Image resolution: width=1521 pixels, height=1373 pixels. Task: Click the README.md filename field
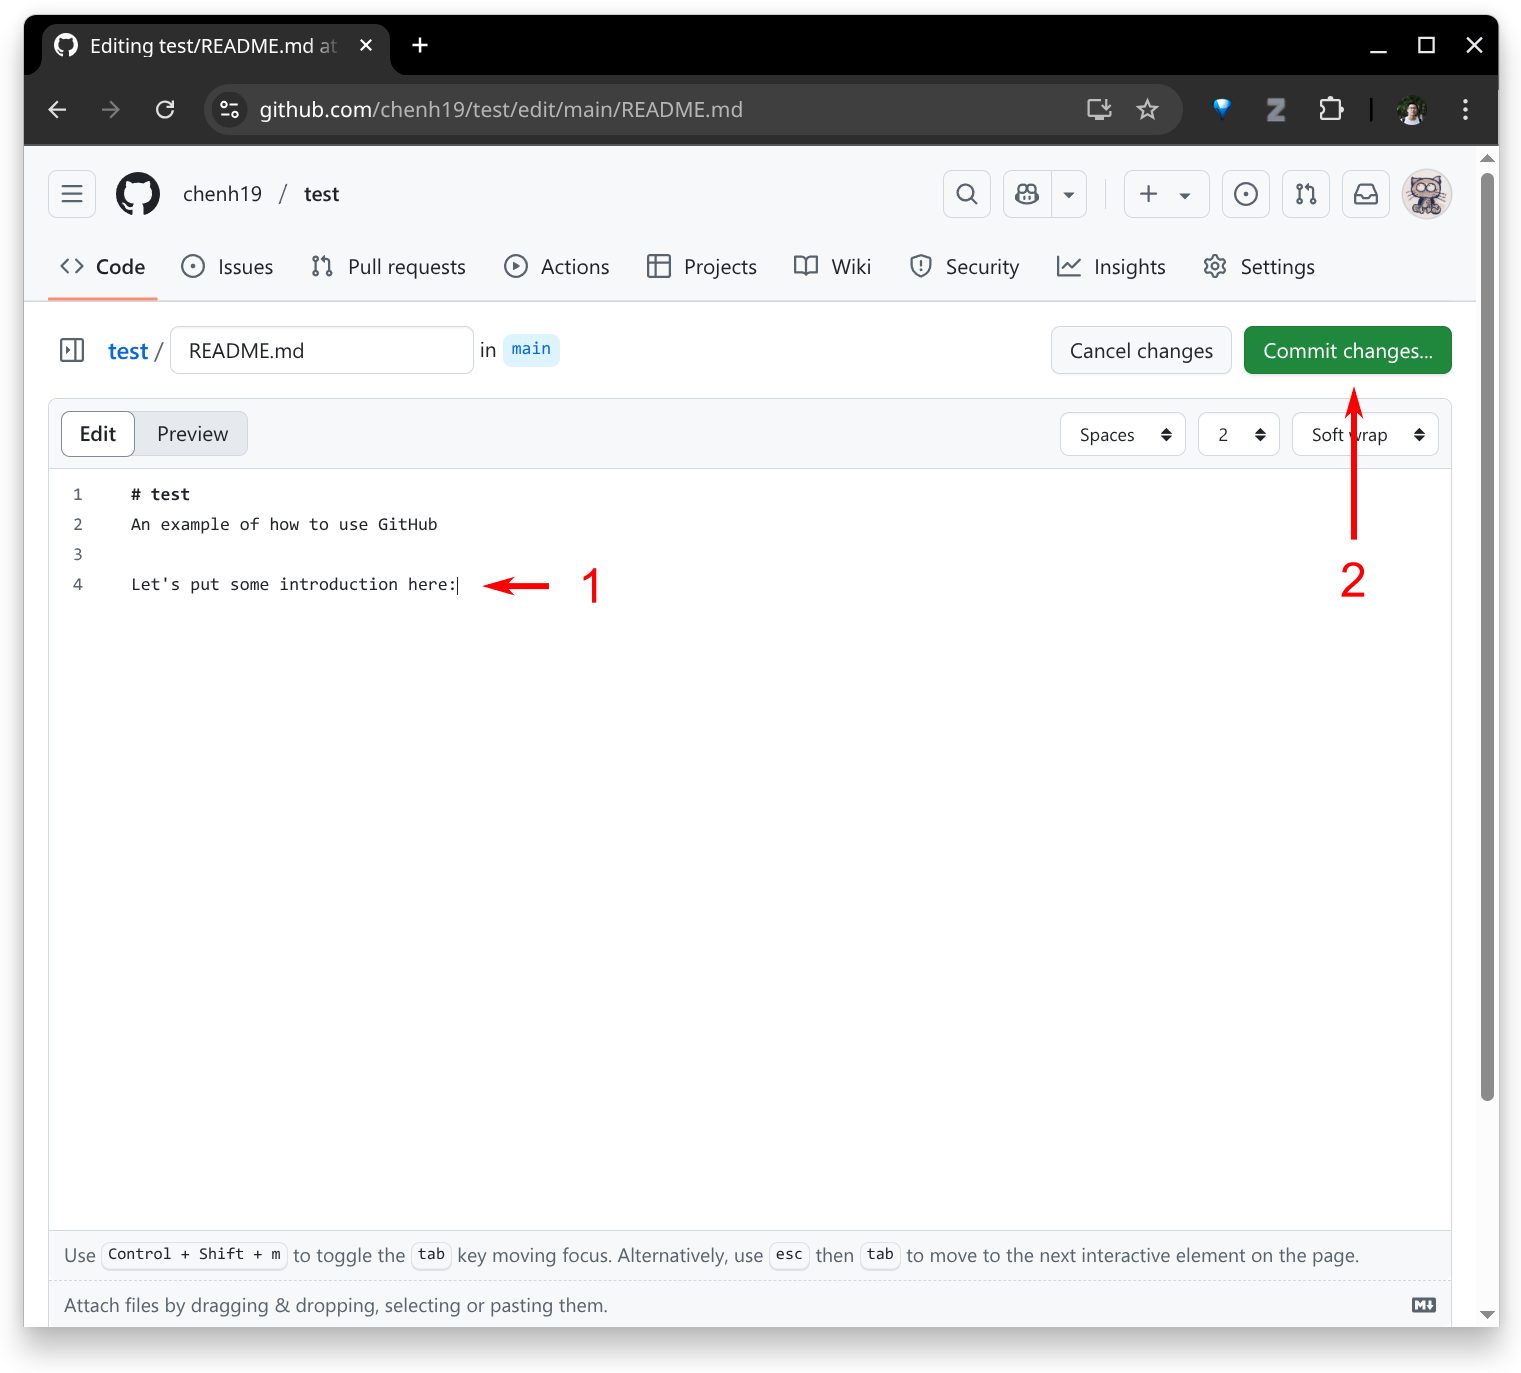point(322,350)
